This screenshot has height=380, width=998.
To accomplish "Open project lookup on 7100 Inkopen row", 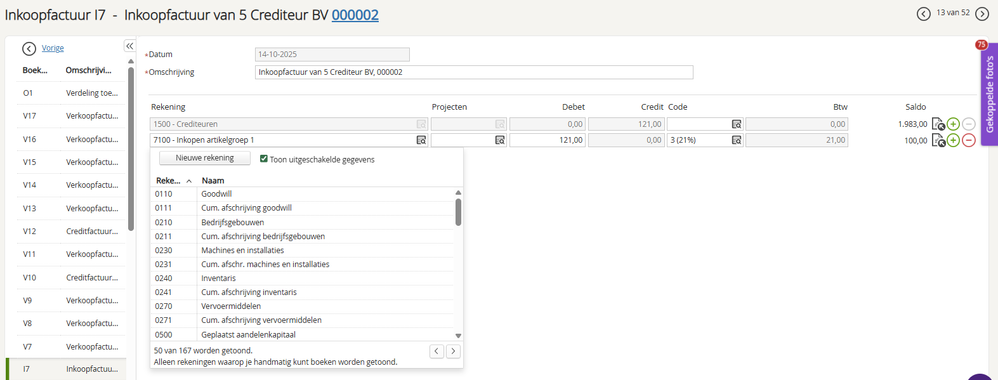I will click(x=500, y=141).
